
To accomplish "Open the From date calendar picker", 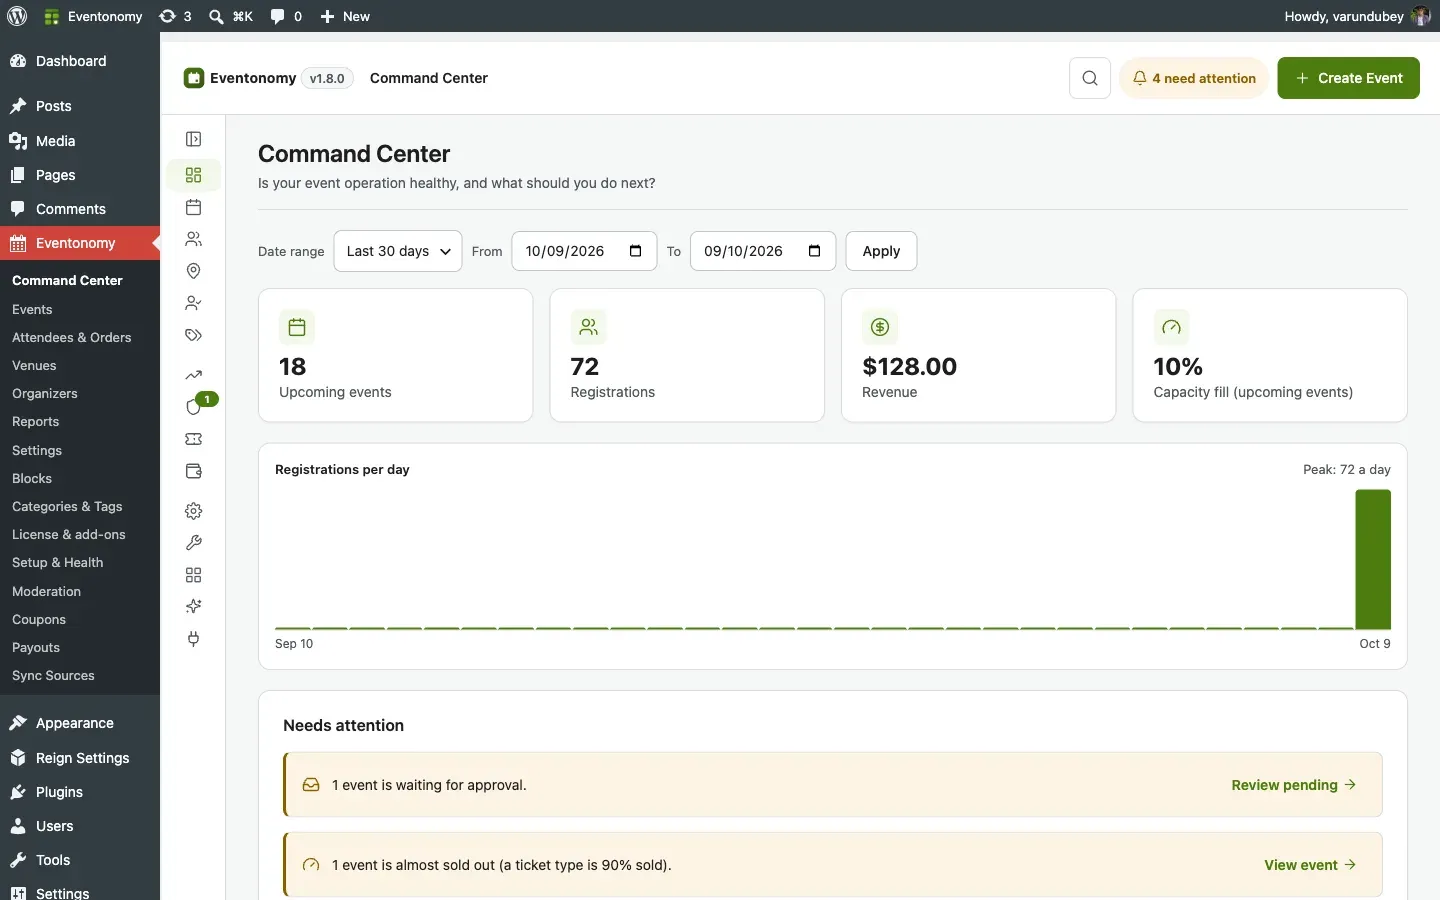I will tap(636, 251).
